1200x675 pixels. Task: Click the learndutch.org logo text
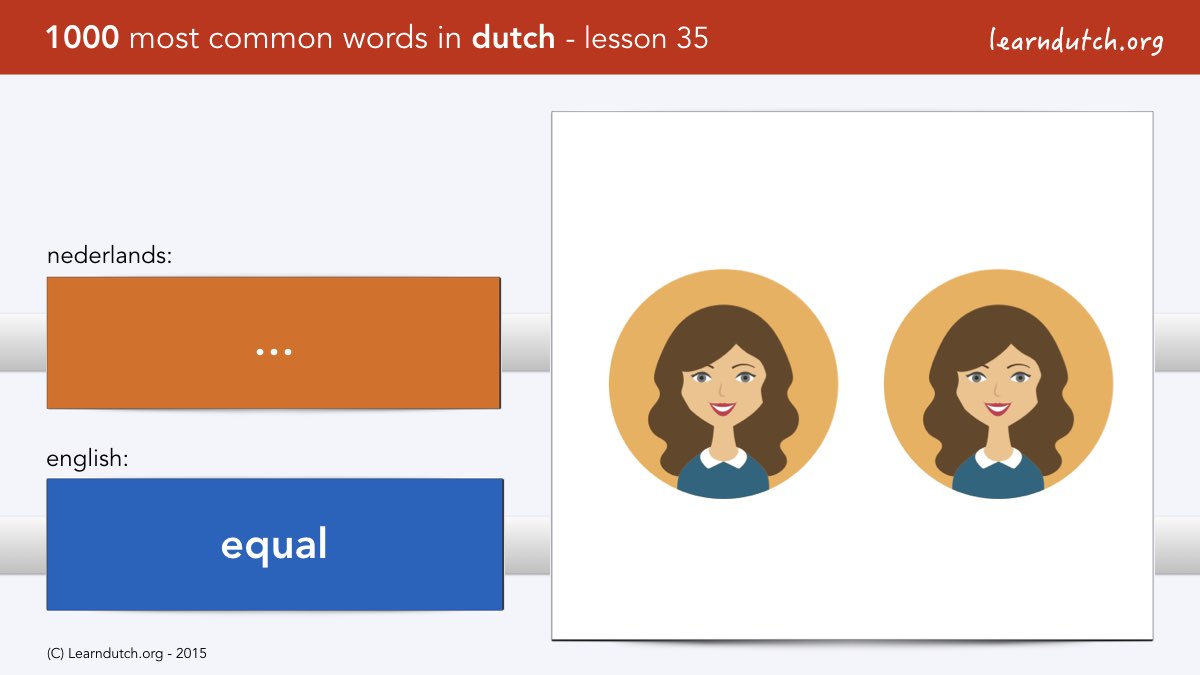pos(1076,40)
